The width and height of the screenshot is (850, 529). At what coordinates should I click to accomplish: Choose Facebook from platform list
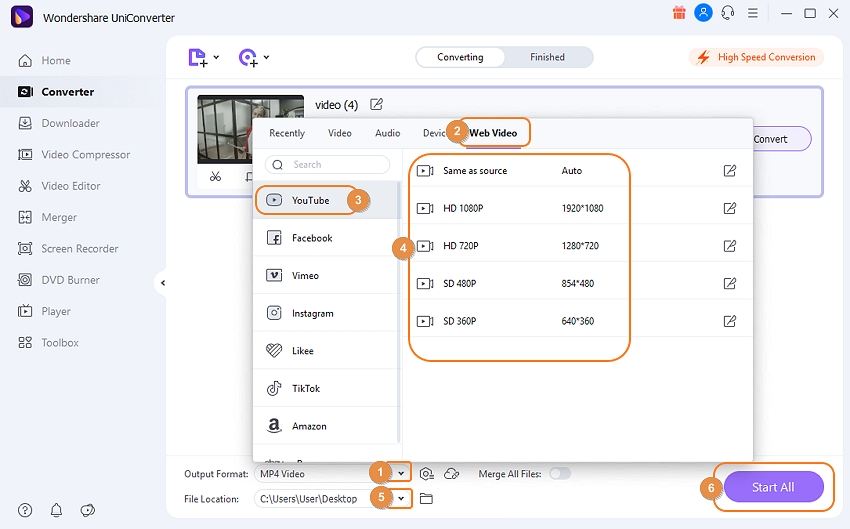click(x=326, y=238)
